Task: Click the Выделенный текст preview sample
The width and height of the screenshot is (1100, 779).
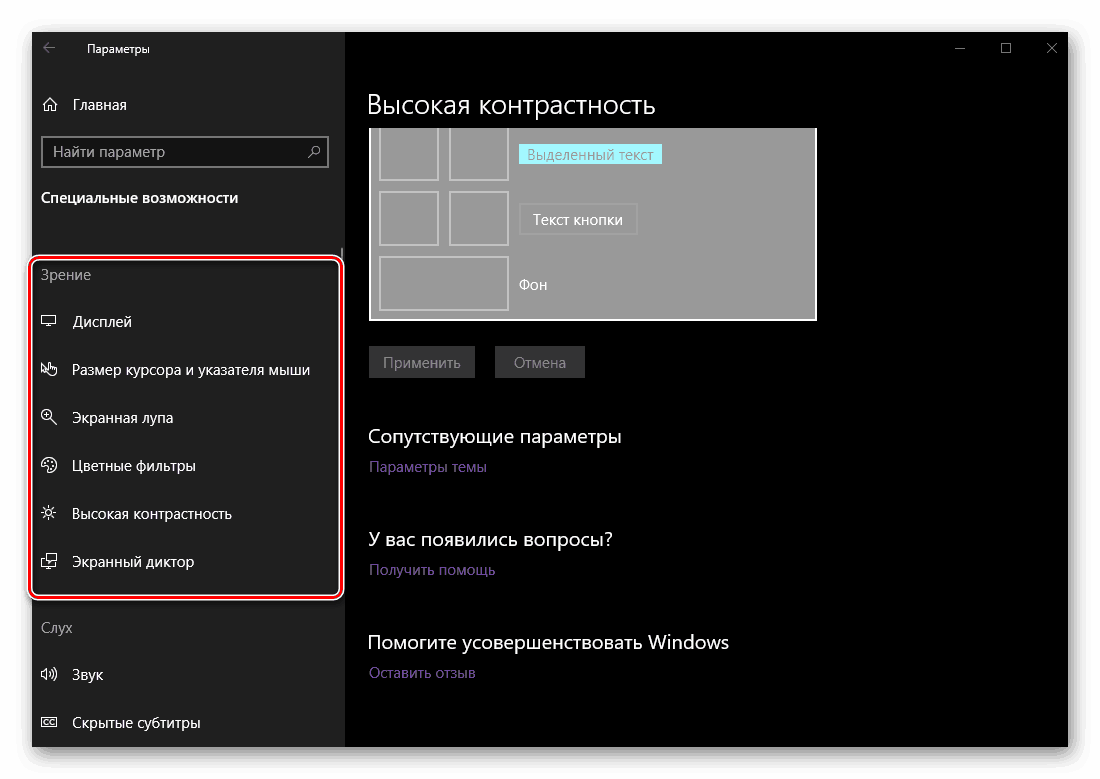Action: pos(590,154)
